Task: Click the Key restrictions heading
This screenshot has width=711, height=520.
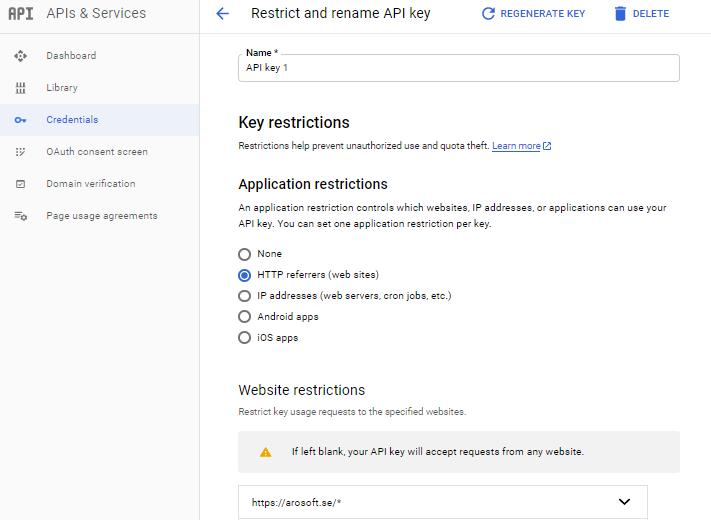Action: click(294, 122)
